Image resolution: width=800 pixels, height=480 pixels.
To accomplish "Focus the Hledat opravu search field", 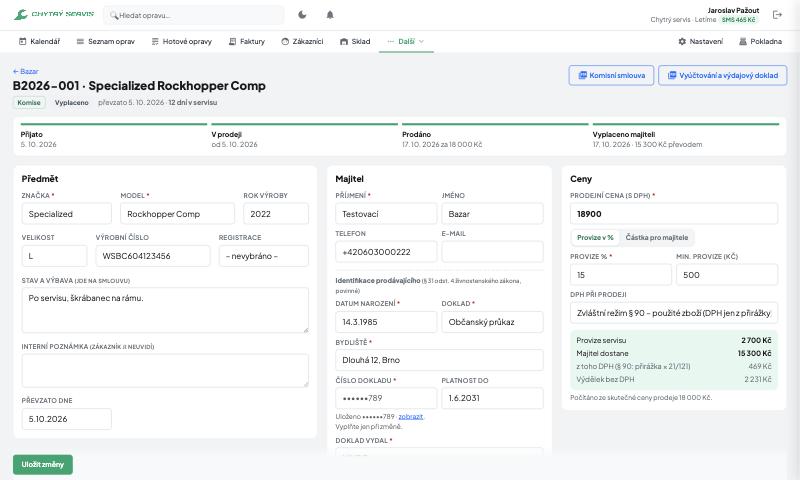I will pos(194,15).
